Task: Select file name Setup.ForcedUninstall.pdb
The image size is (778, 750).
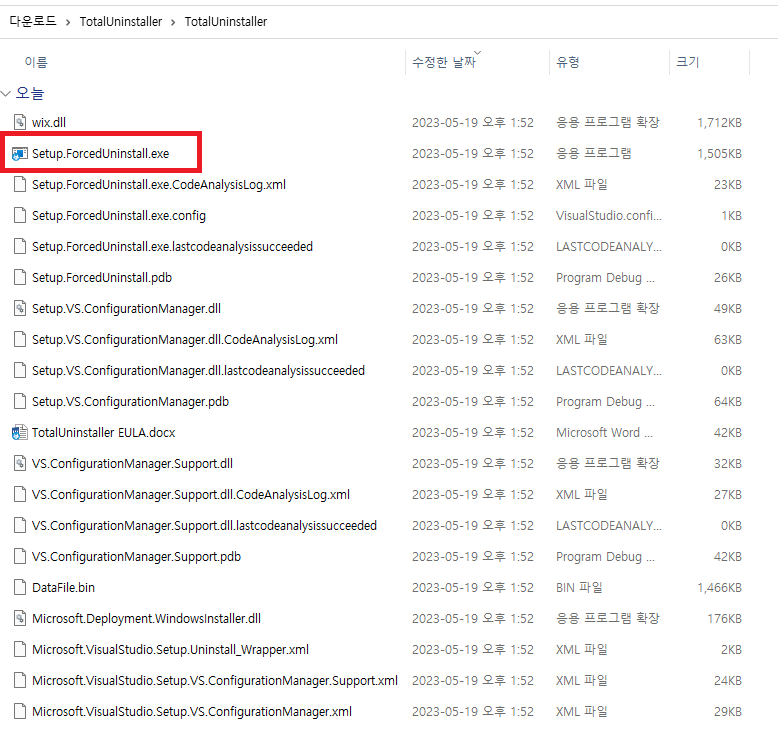Action: (x=102, y=277)
